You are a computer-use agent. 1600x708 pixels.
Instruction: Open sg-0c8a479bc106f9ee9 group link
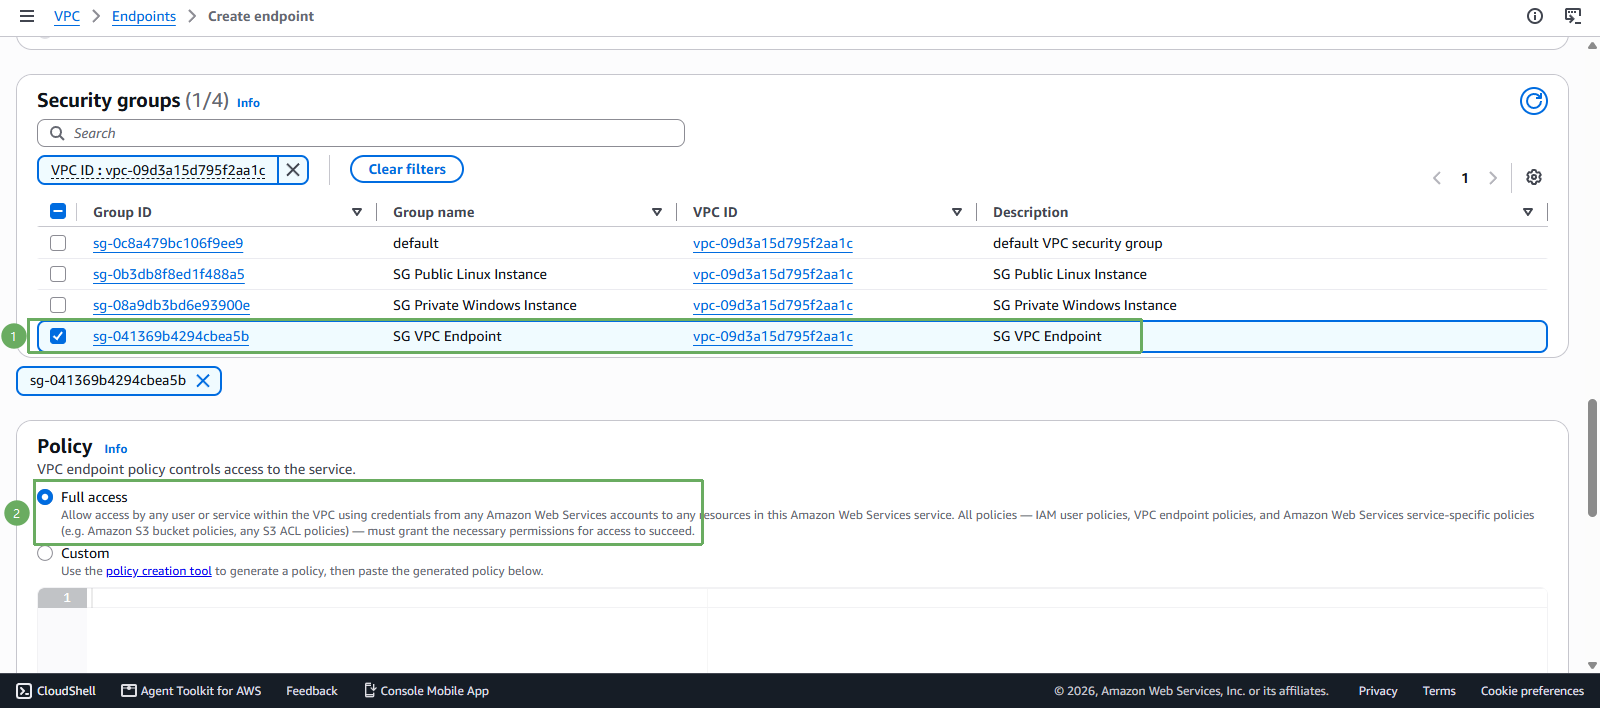point(168,243)
